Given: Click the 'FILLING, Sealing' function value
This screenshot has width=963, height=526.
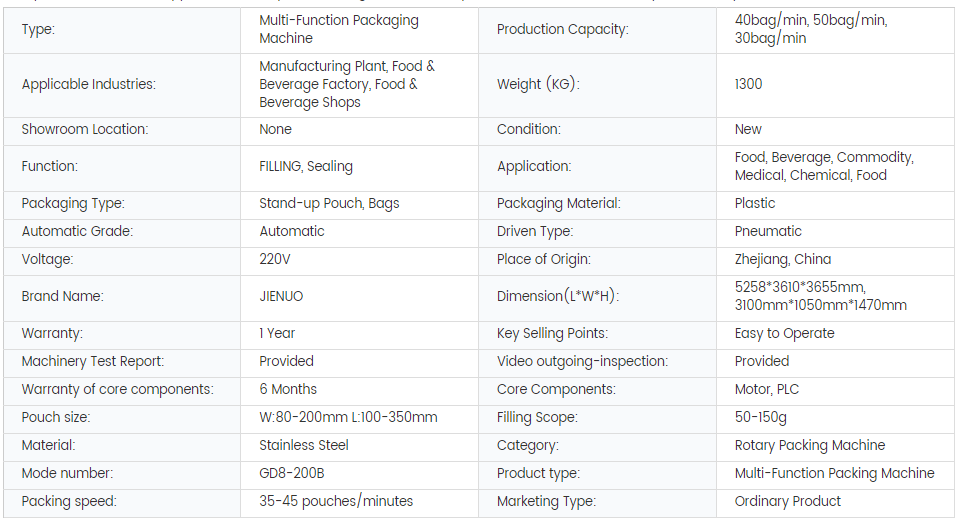Looking at the screenshot, I should coord(306,166).
